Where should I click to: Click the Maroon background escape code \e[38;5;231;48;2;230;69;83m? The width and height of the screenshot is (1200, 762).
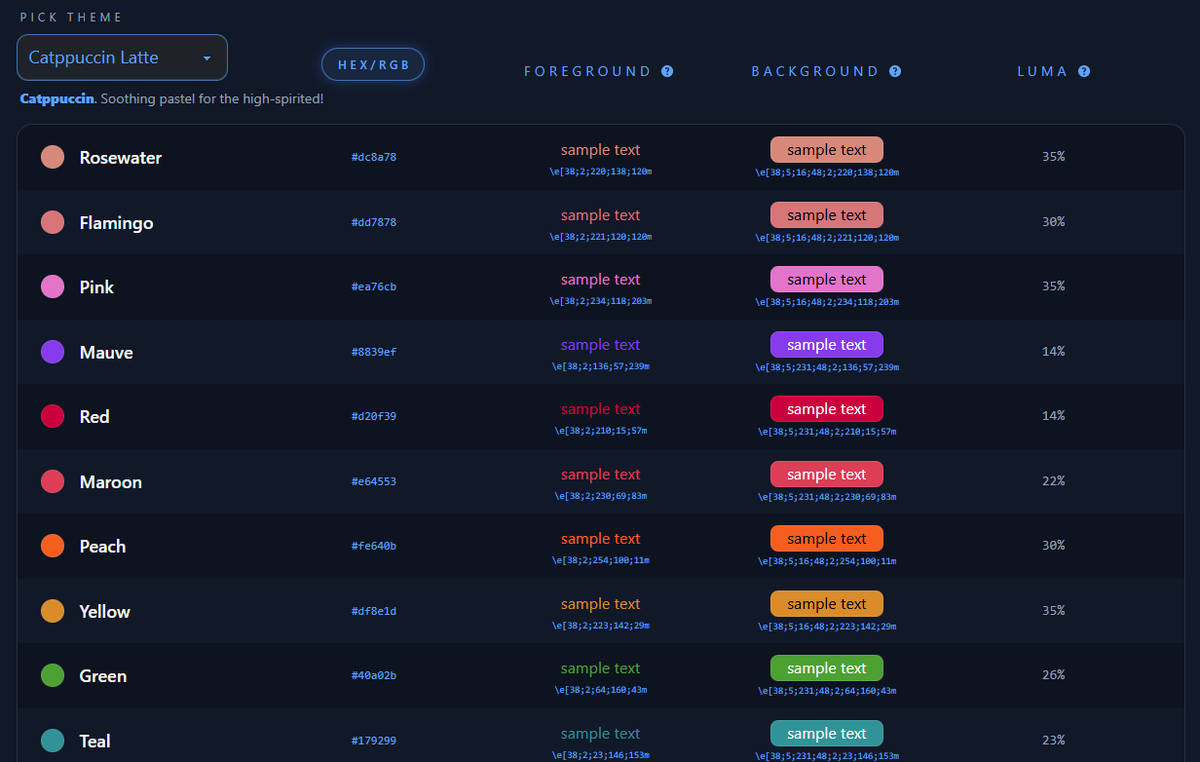click(x=827, y=497)
